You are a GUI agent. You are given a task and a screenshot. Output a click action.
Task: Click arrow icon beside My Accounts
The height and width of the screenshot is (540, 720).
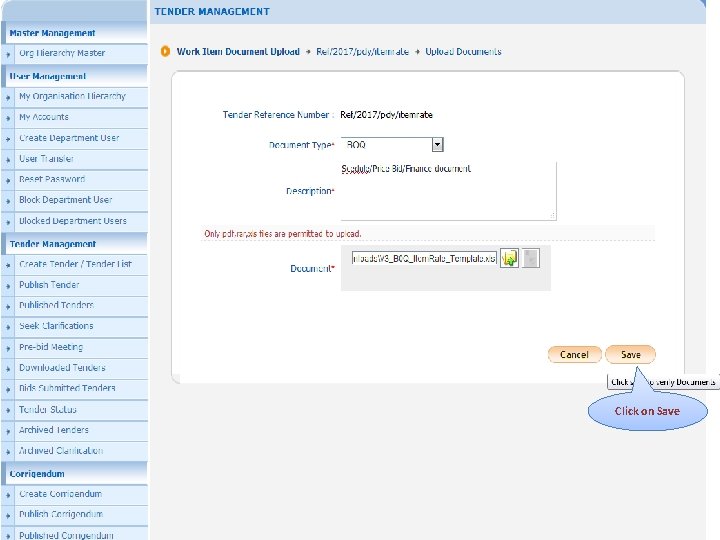pyautogui.click(x=8, y=118)
